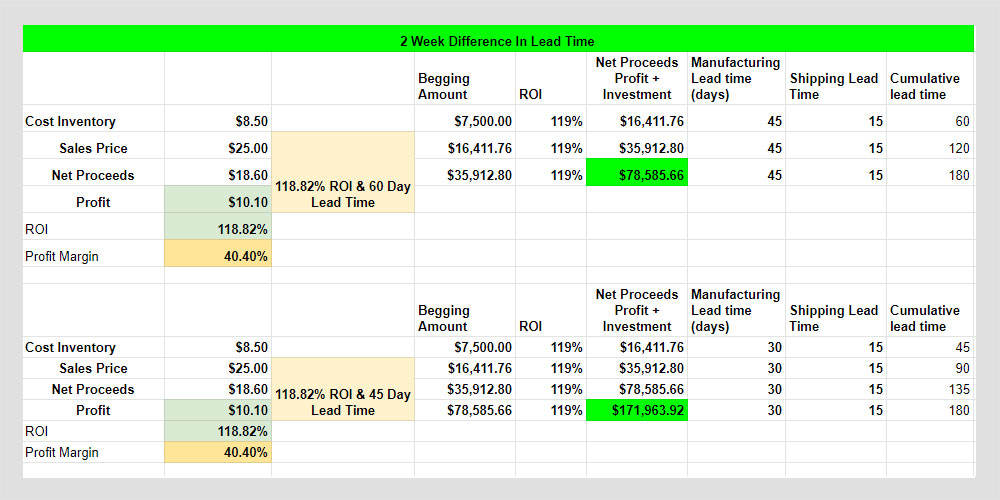Select the upper table's orange 40.40% Profit Margin cell
Screen dimensions: 1000x500
(x=218, y=256)
